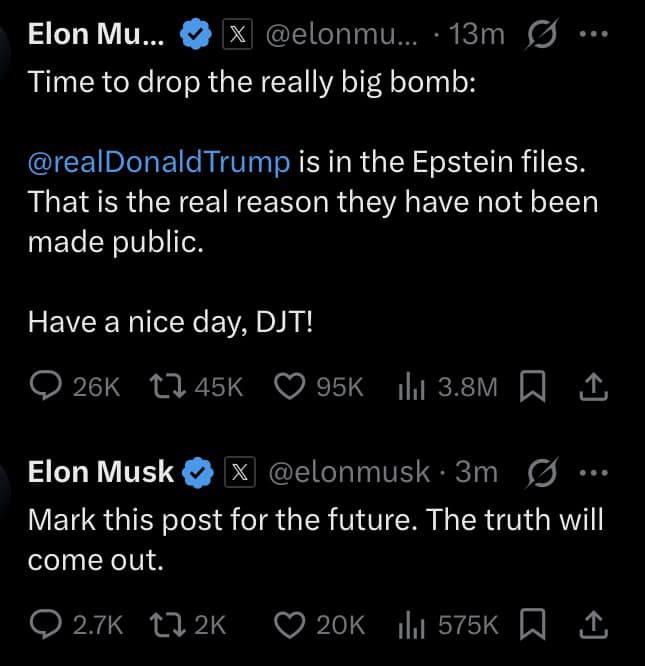645x666 pixels.
Task: Open the @realDonaldTrump mention link
Action: (160, 160)
